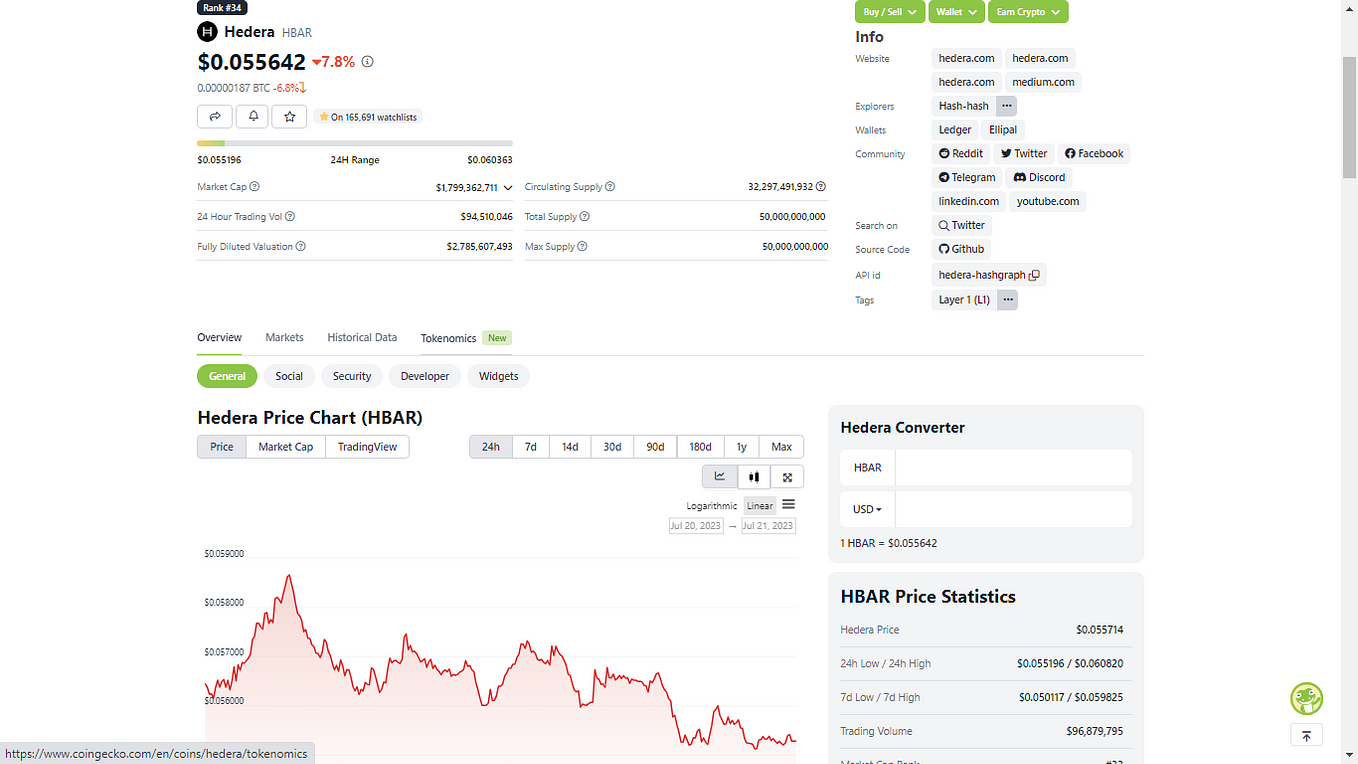The image size is (1358, 764).
Task: Set chart range to 24h
Action: point(491,447)
